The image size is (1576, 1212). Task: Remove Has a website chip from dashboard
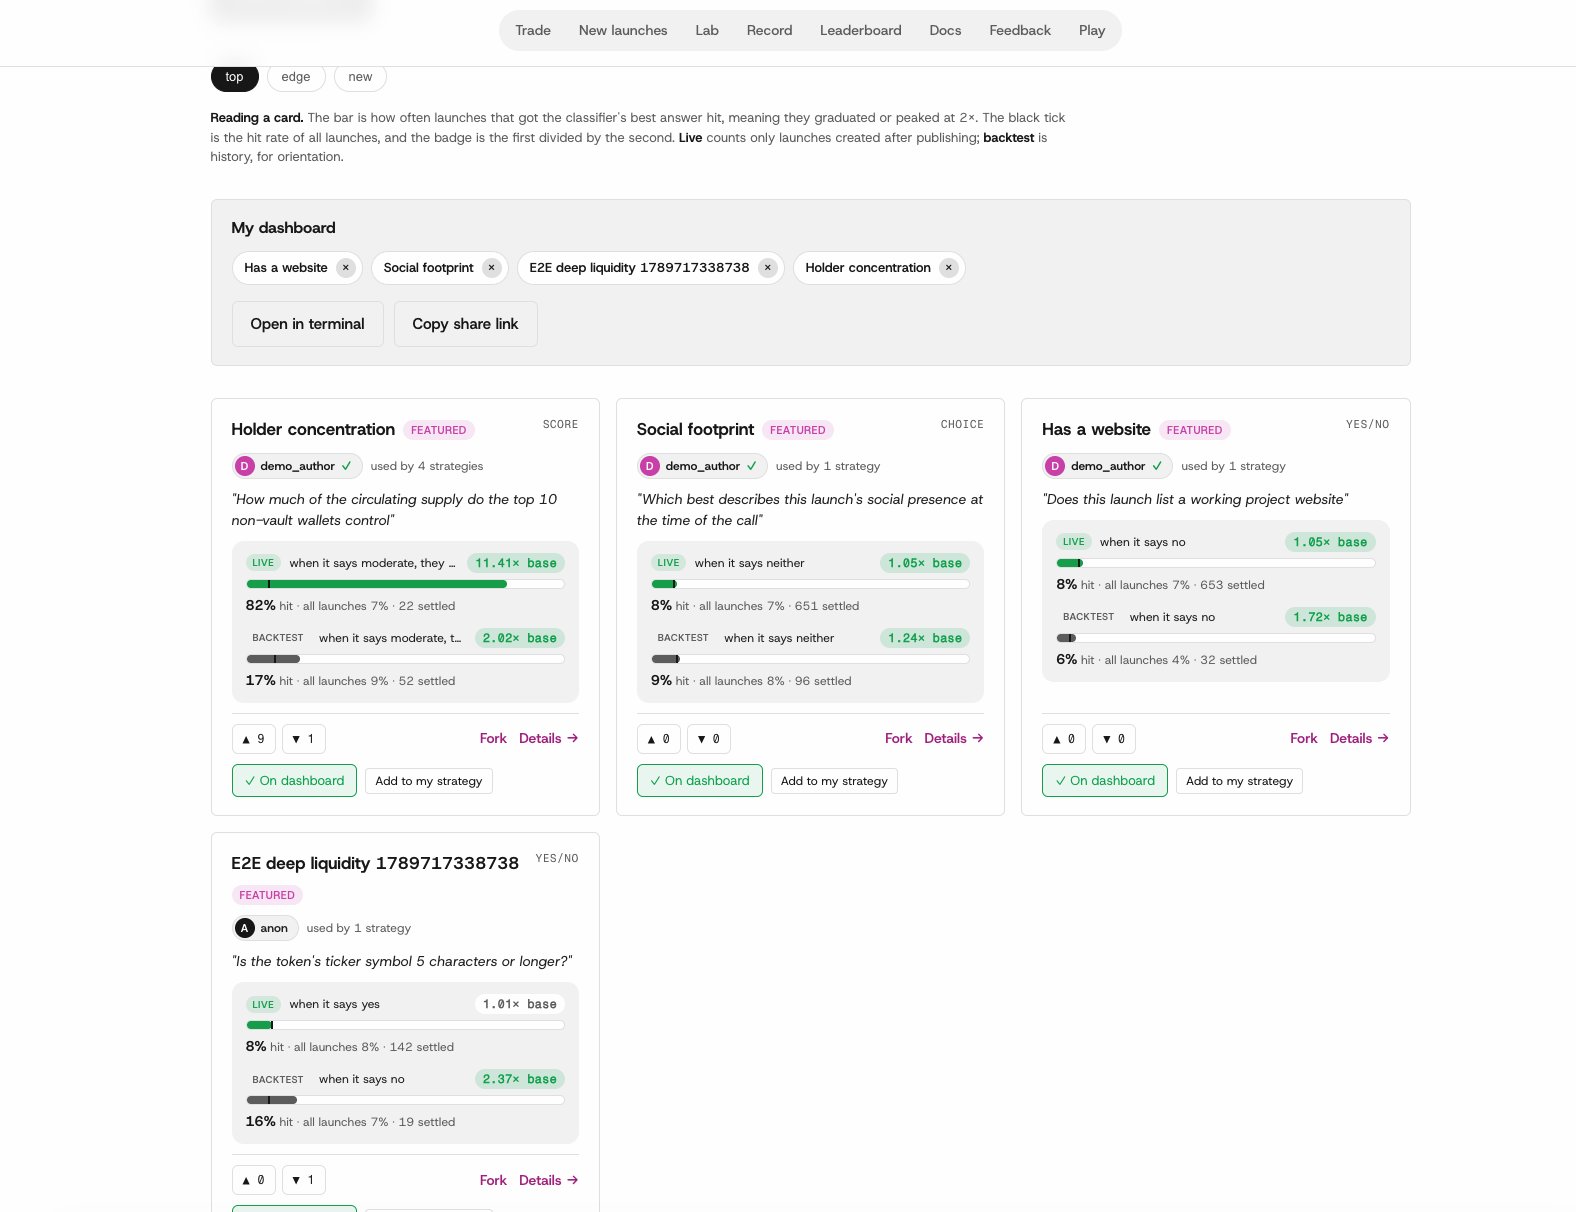point(346,268)
